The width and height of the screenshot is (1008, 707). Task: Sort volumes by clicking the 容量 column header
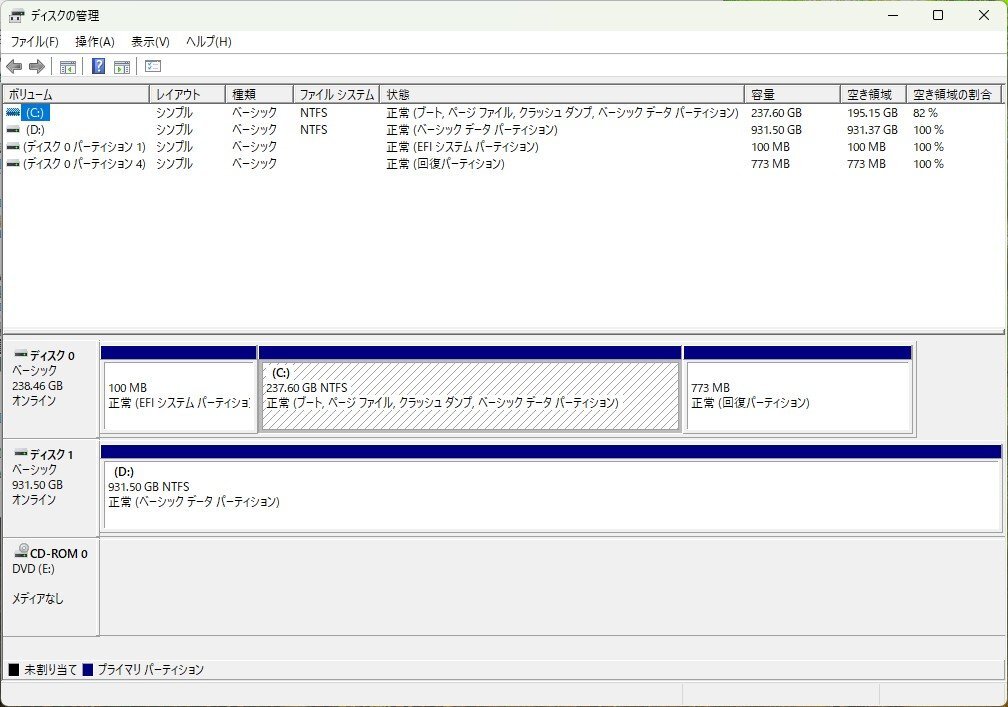tap(762, 92)
